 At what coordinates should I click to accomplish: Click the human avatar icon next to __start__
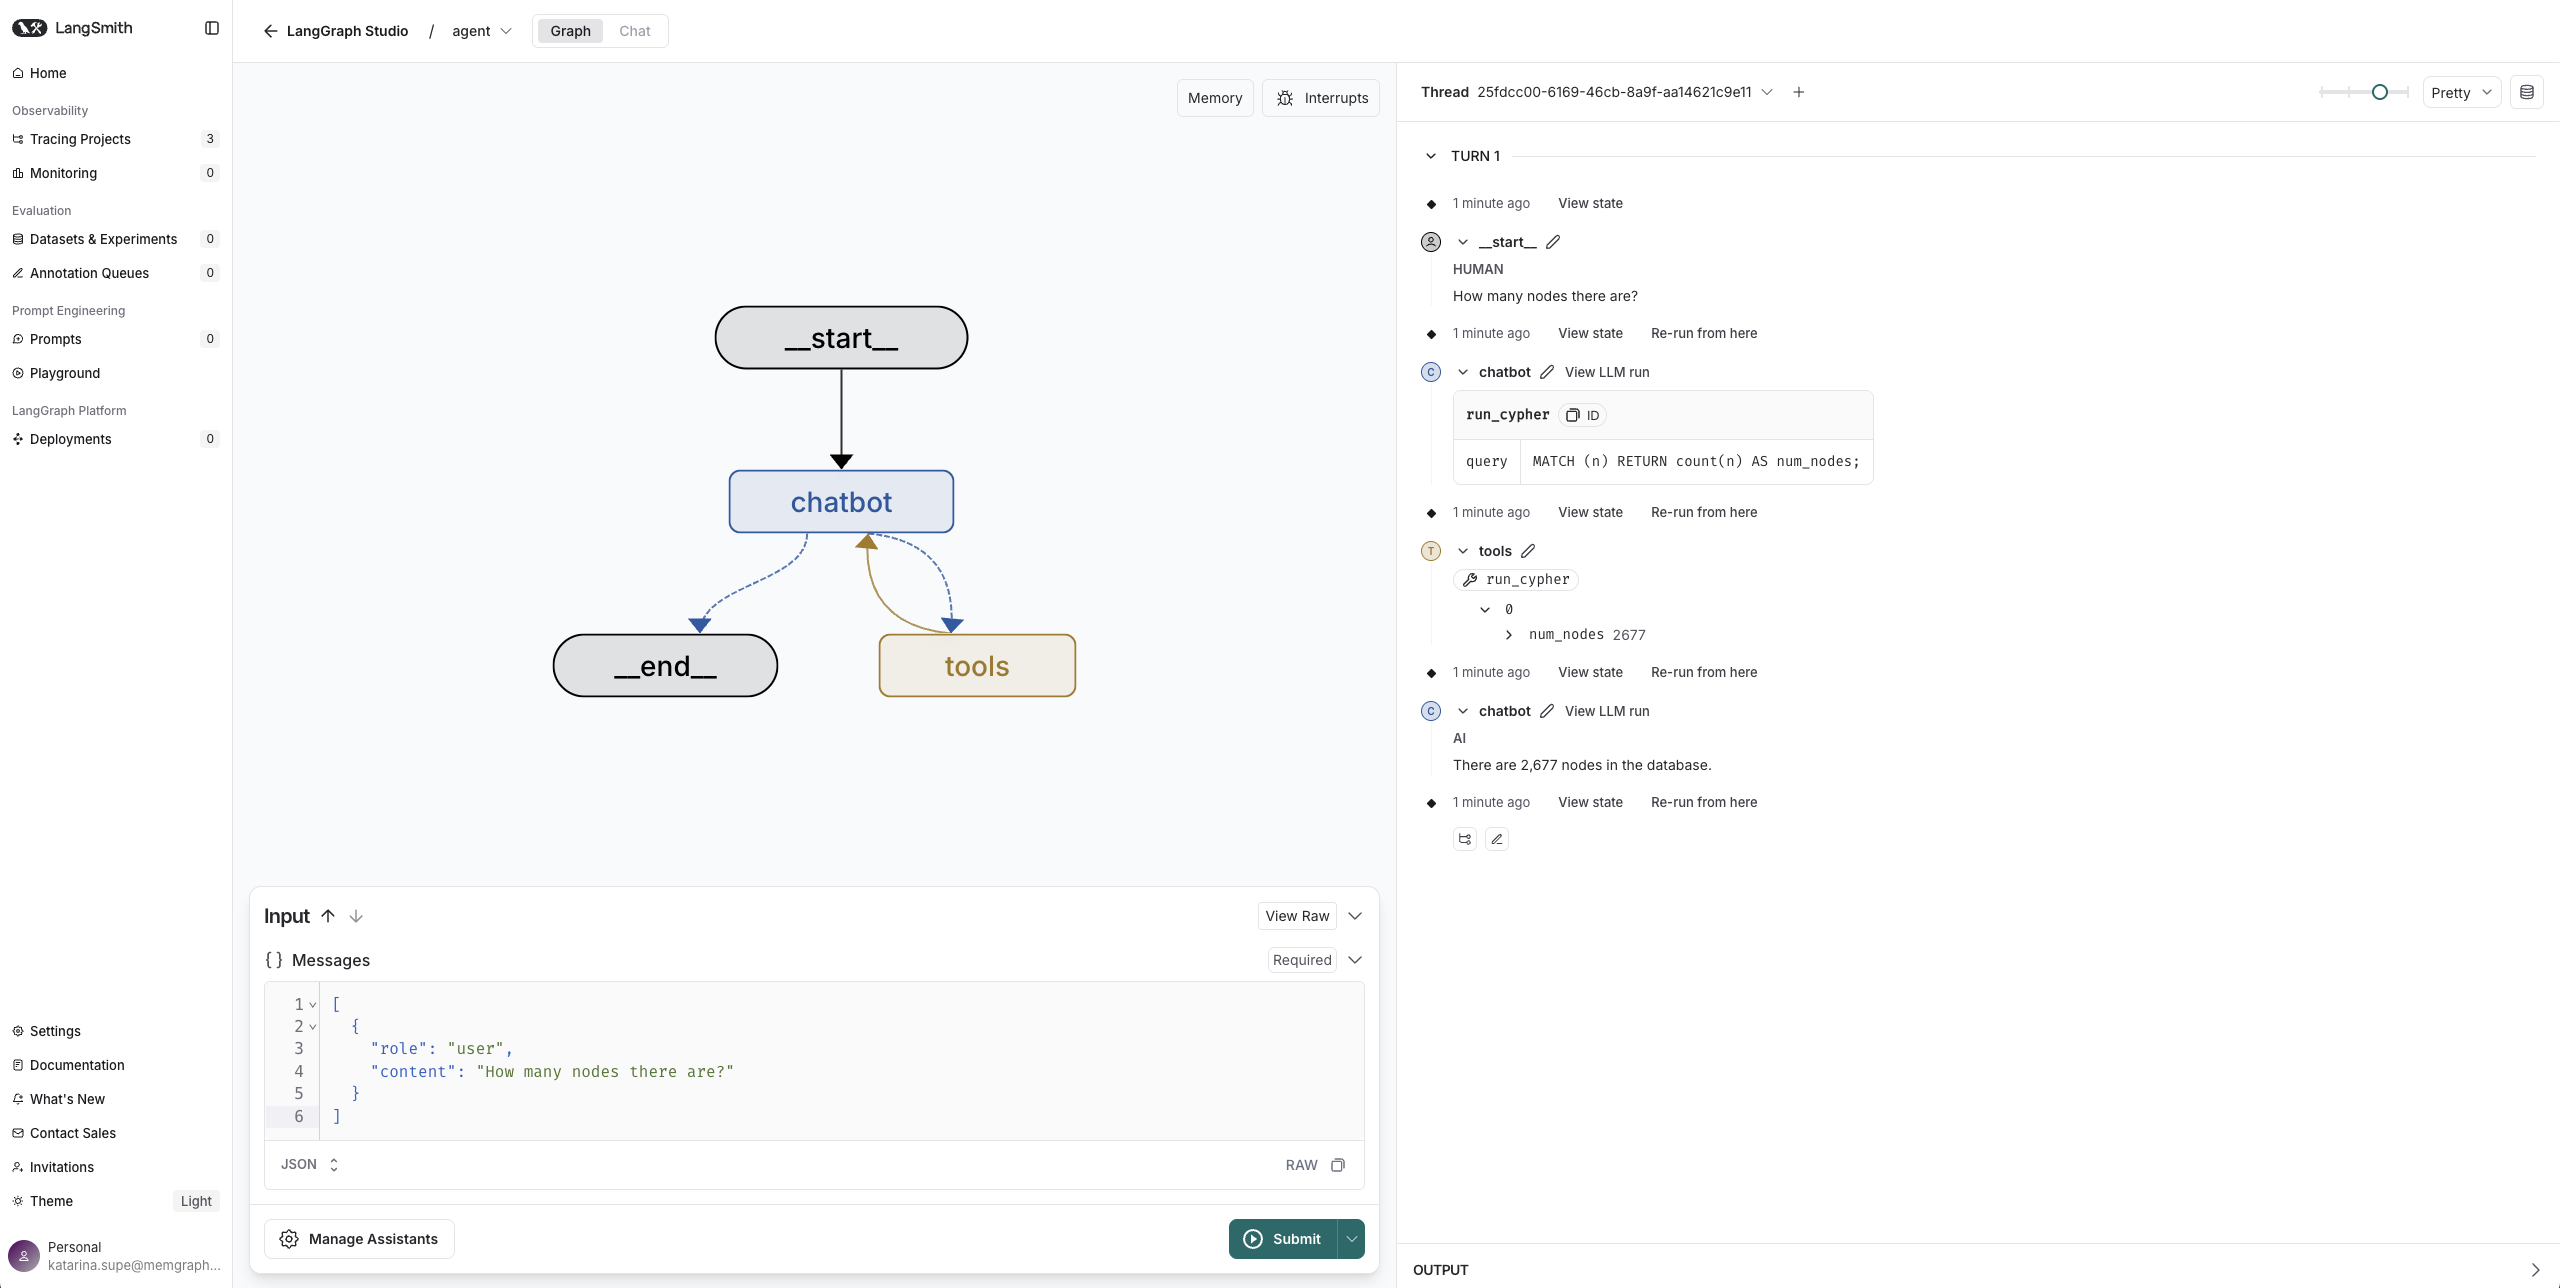(x=1431, y=242)
